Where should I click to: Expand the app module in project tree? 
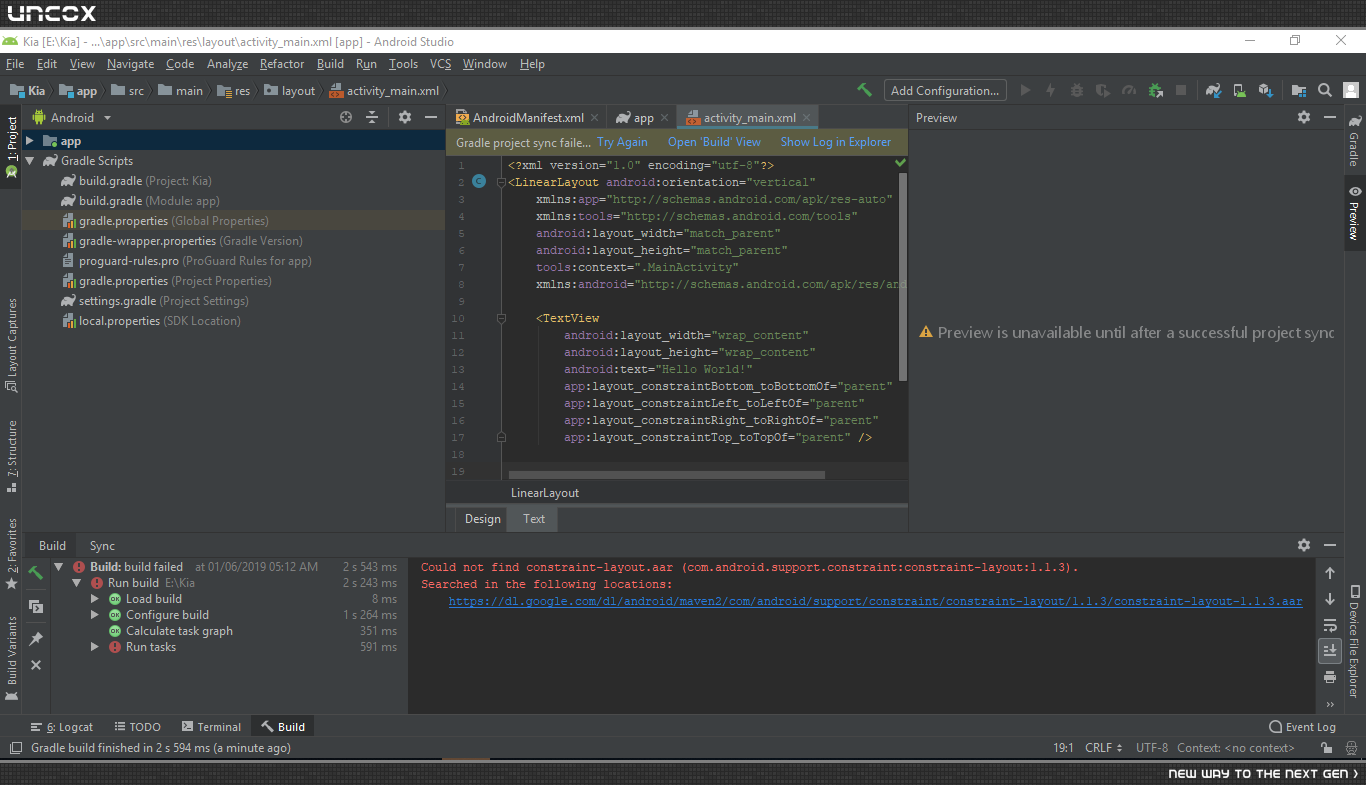click(30, 141)
